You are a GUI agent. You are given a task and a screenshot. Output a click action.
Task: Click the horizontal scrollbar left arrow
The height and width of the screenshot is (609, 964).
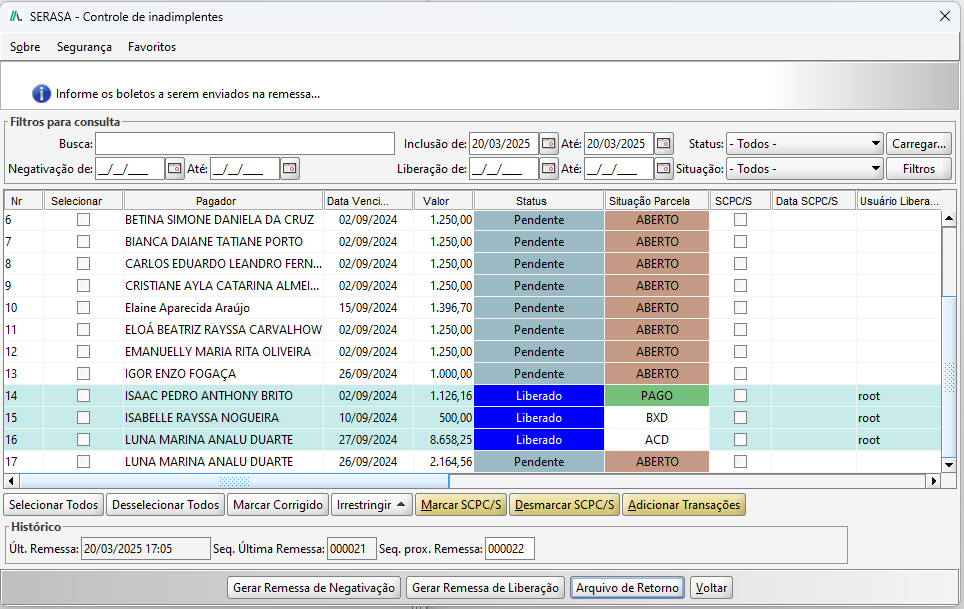point(11,481)
